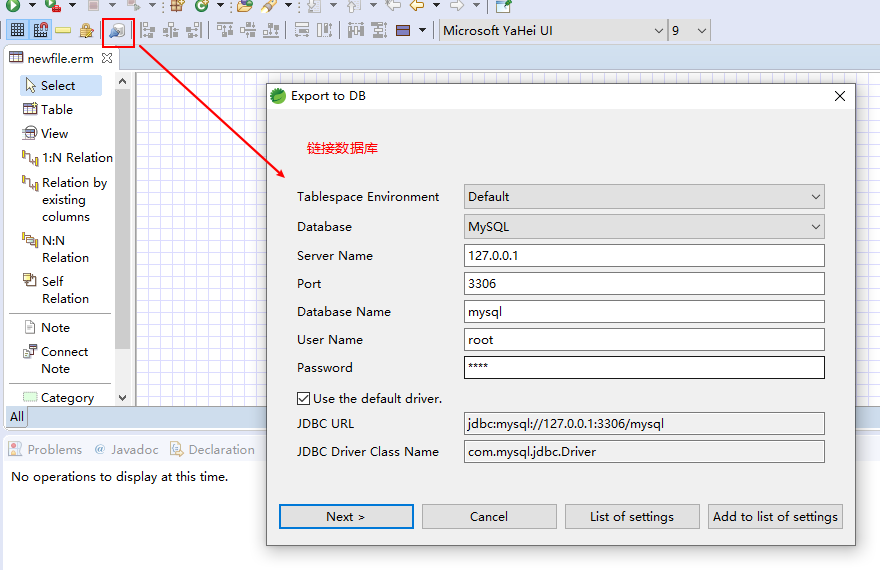Choose the N:N Relation tool
Image resolution: width=880 pixels, height=570 pixels.
point(56,249)
